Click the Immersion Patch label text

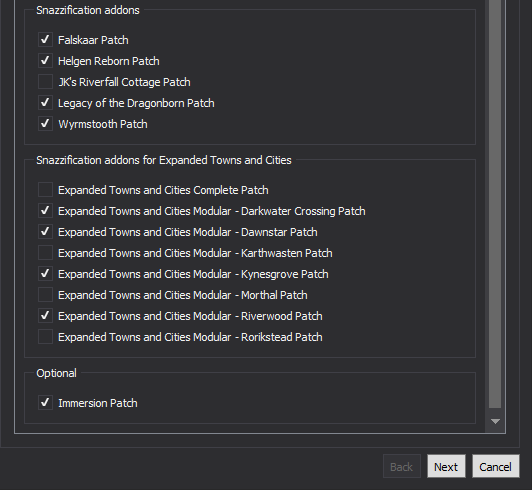pyautogui.click(x=98, y=403)
